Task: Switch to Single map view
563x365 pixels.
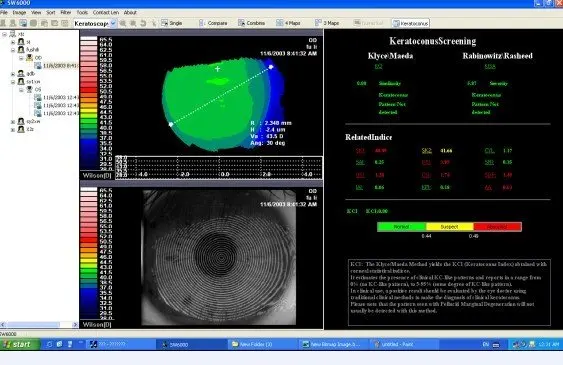Action: pos(172,23)
